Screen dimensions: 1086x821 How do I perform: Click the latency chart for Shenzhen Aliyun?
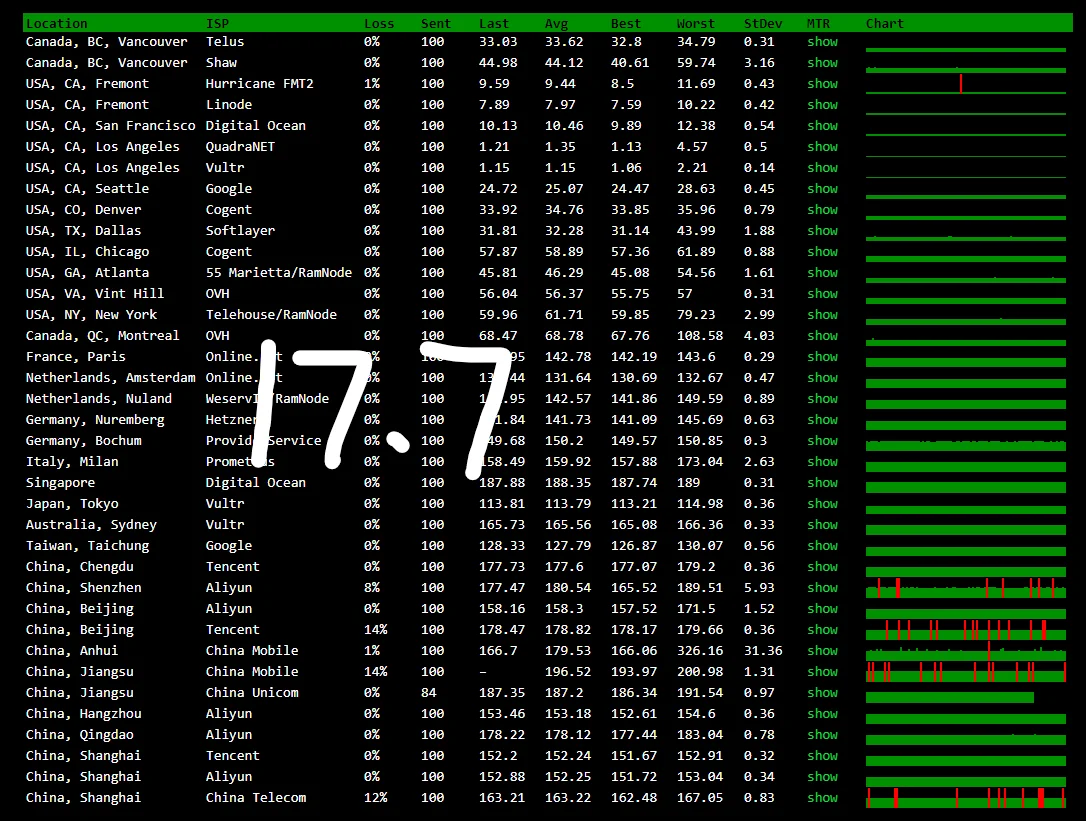[965, 588]
